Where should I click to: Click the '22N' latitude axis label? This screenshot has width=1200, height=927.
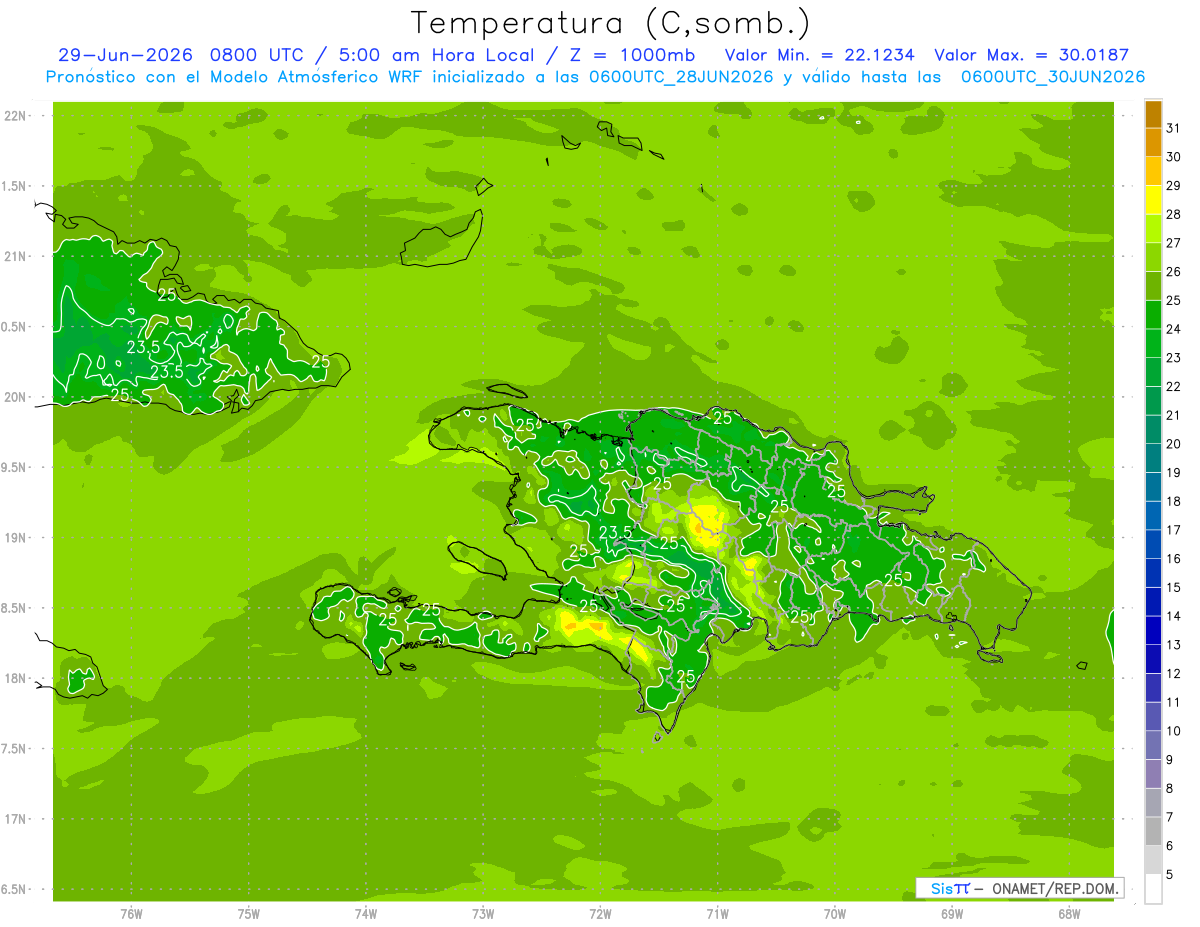point(16,115)
